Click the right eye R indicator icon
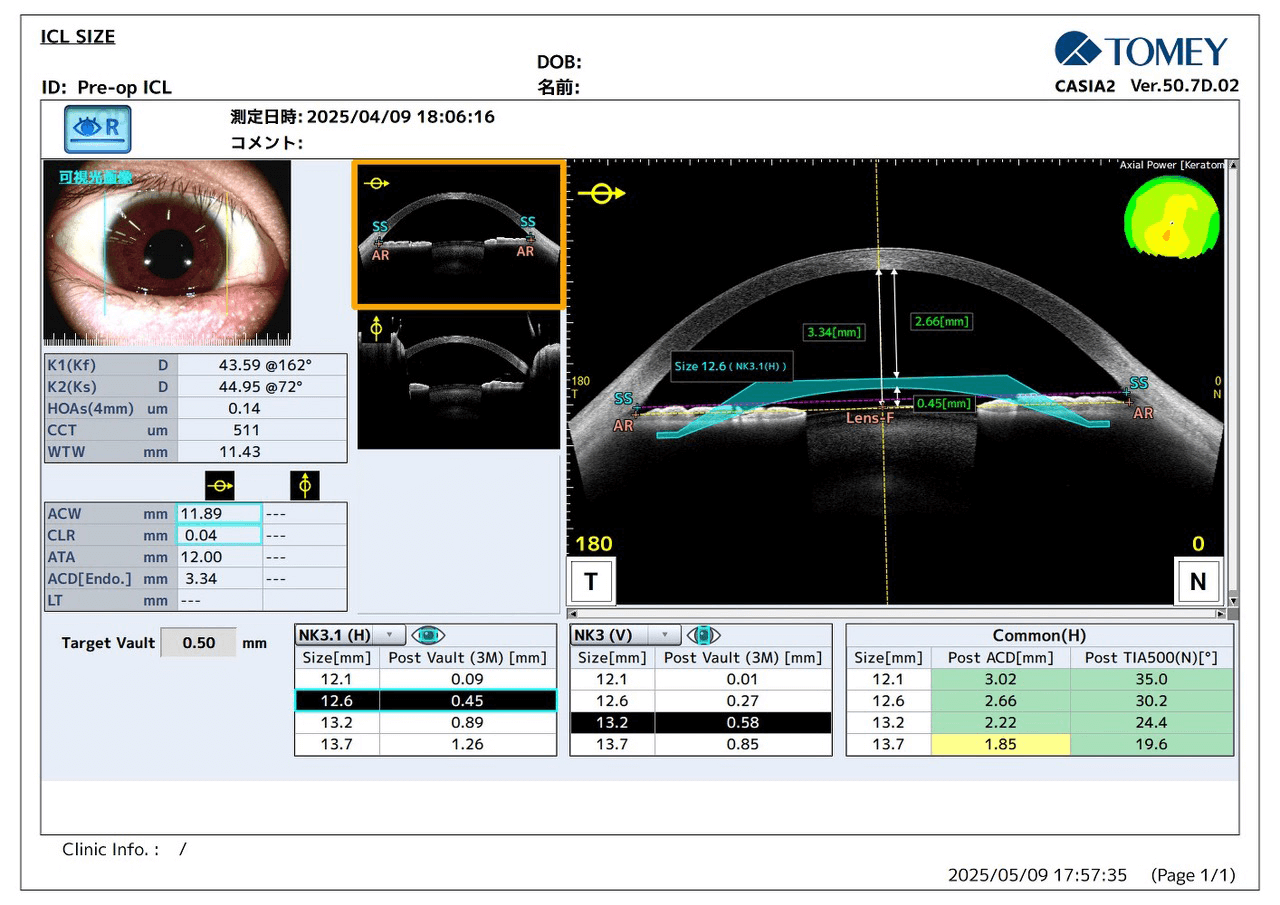The height and width of the screenshot is (905, 1280). (98, 128)
